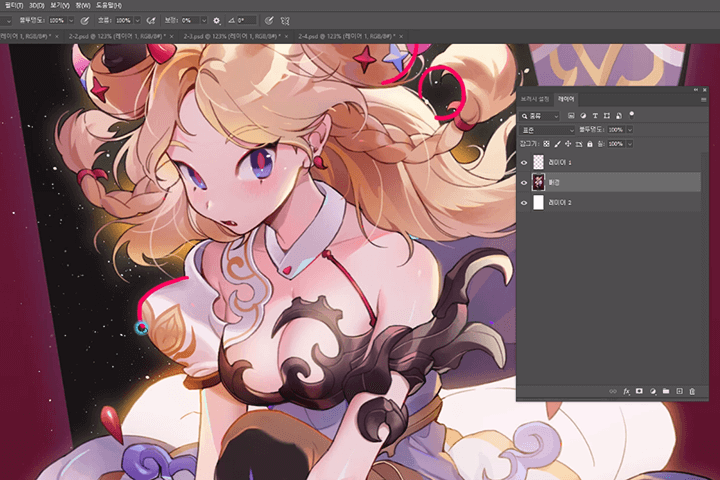Hide 레이어 1 layer eye icon
This screenshot has width=720, height=480.
coord(524,163)
